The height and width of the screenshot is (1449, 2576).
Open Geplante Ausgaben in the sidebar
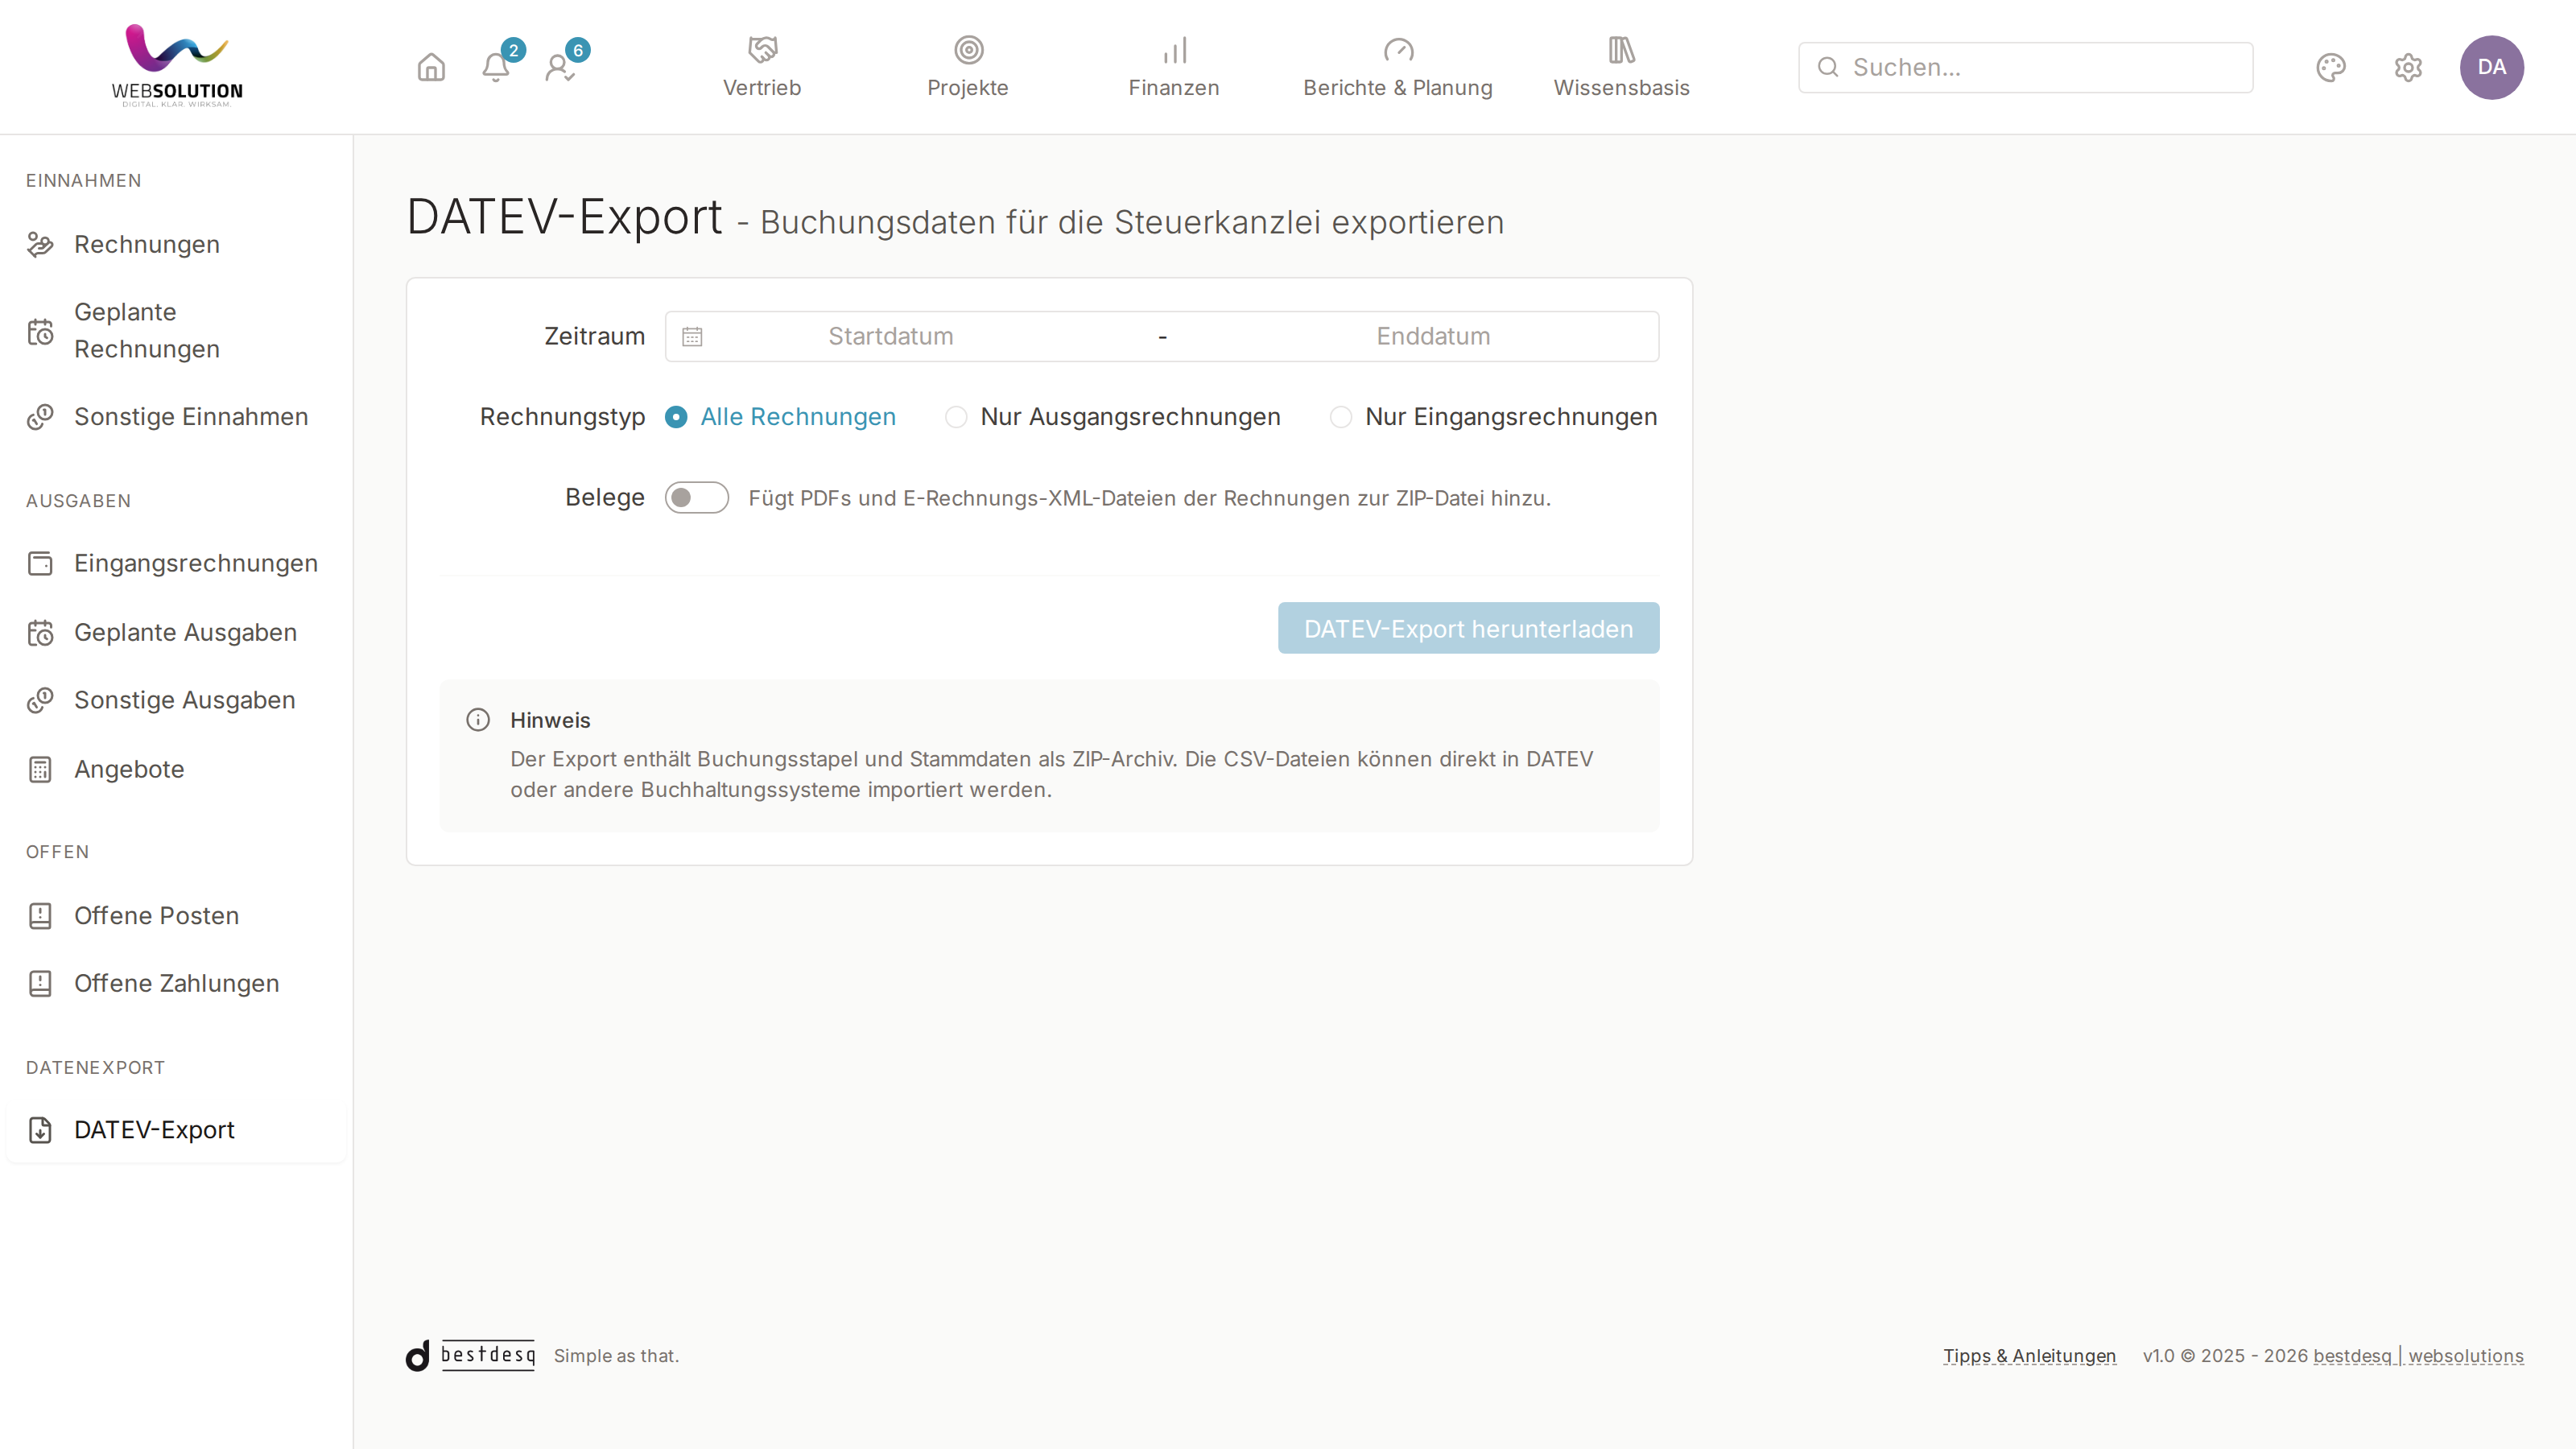(176, 633)
